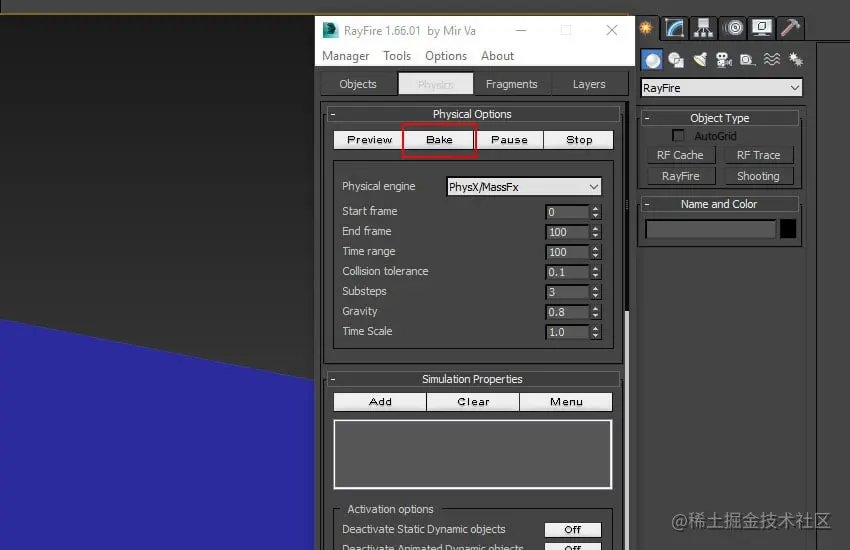Open the Create panel tab icon
The image size is (850, 550).
click(x=646, y=28)
